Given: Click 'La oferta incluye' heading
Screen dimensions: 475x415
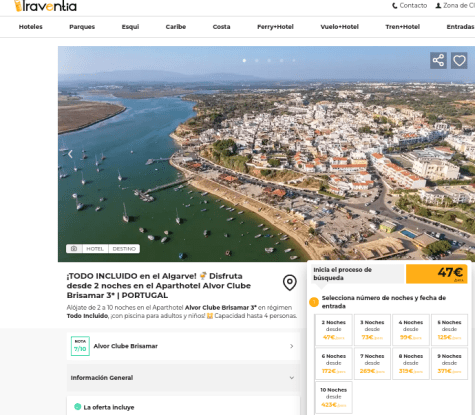Looking at the screenshot, I should point(109,407).
